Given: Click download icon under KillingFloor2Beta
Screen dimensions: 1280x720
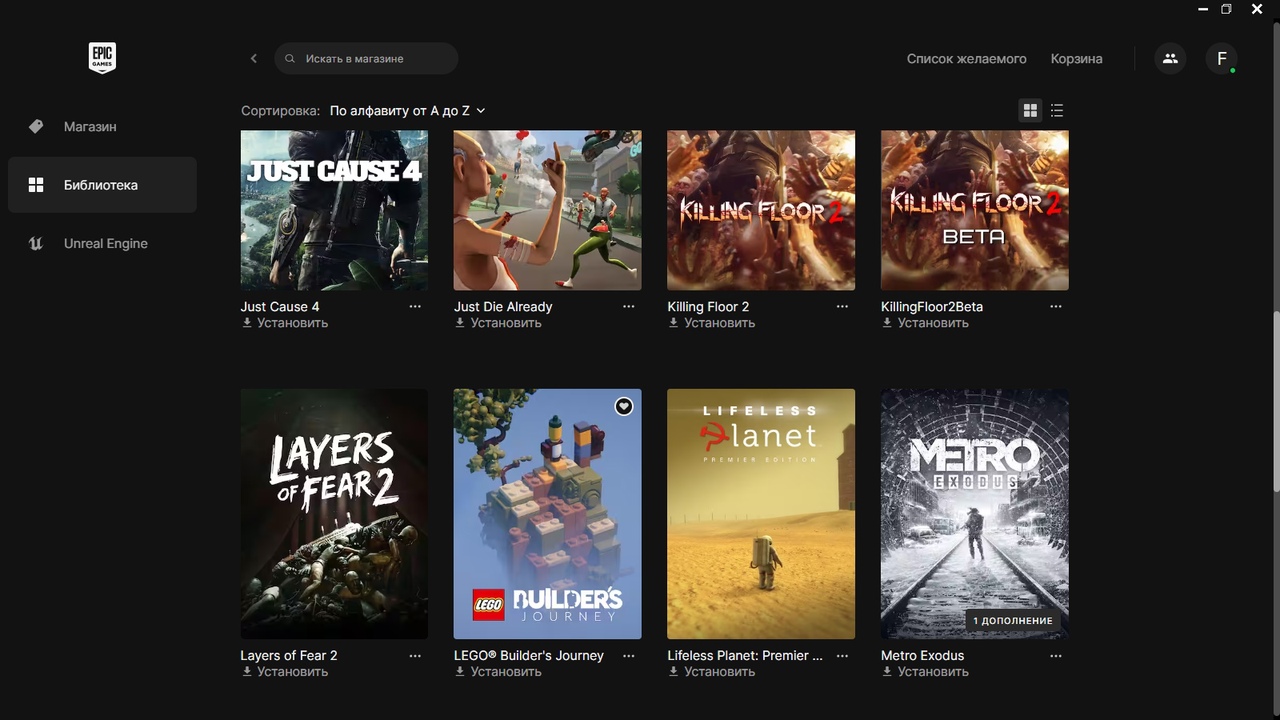Looking at the screenshot, I should point(887,323).
